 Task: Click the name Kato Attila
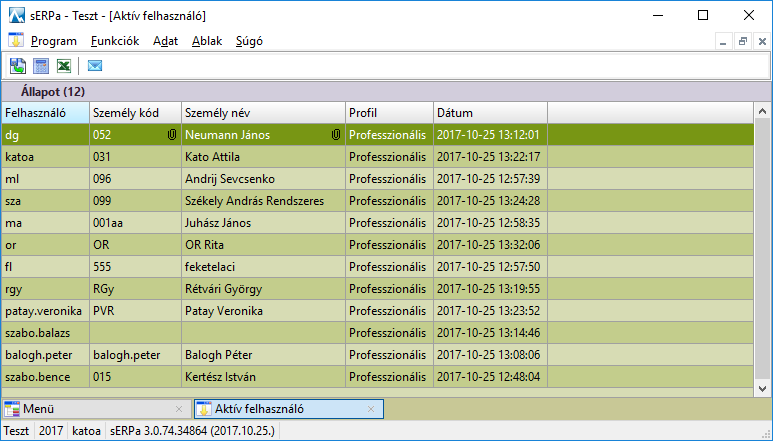(212, 157)
